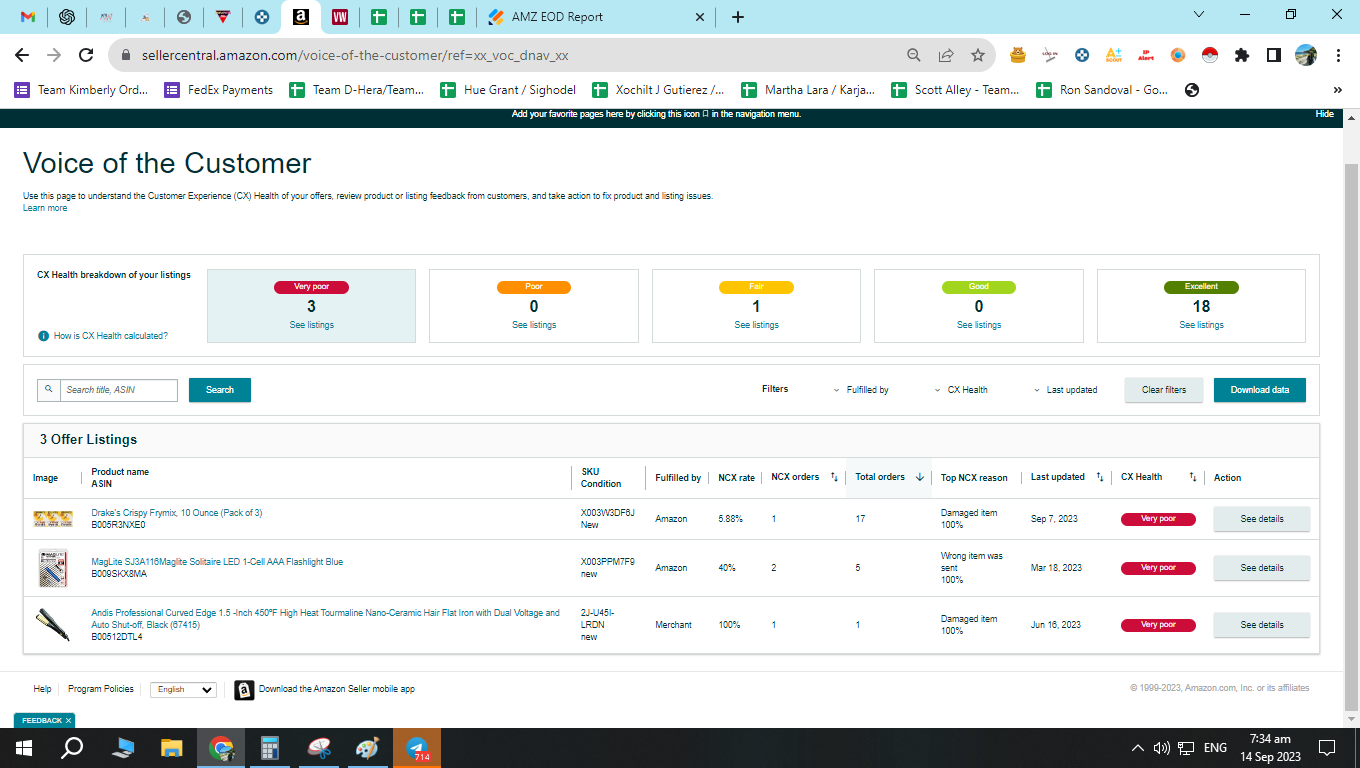Open the Pokeball extension icon

tap(1210, 55)
